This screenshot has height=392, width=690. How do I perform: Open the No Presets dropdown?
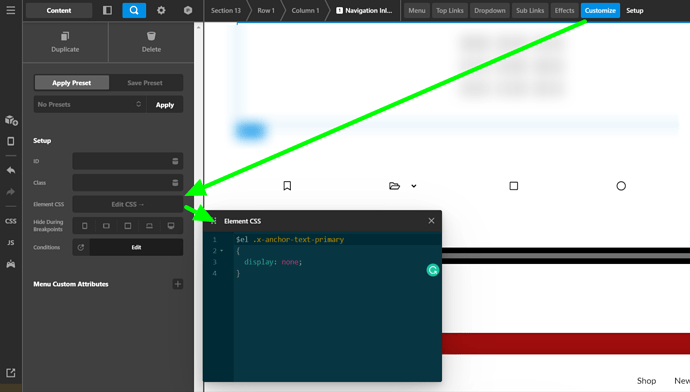[90, 104]
